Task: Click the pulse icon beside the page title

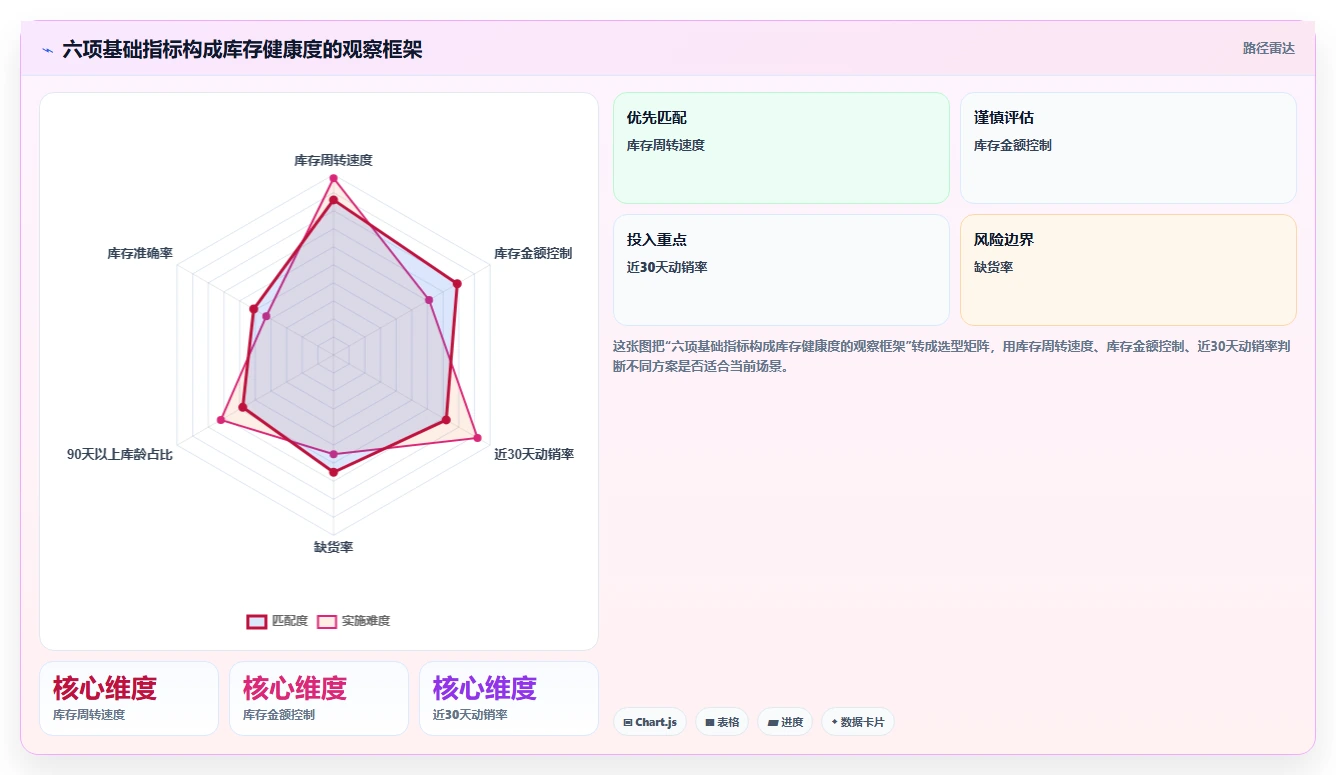Action: point(47,50)
